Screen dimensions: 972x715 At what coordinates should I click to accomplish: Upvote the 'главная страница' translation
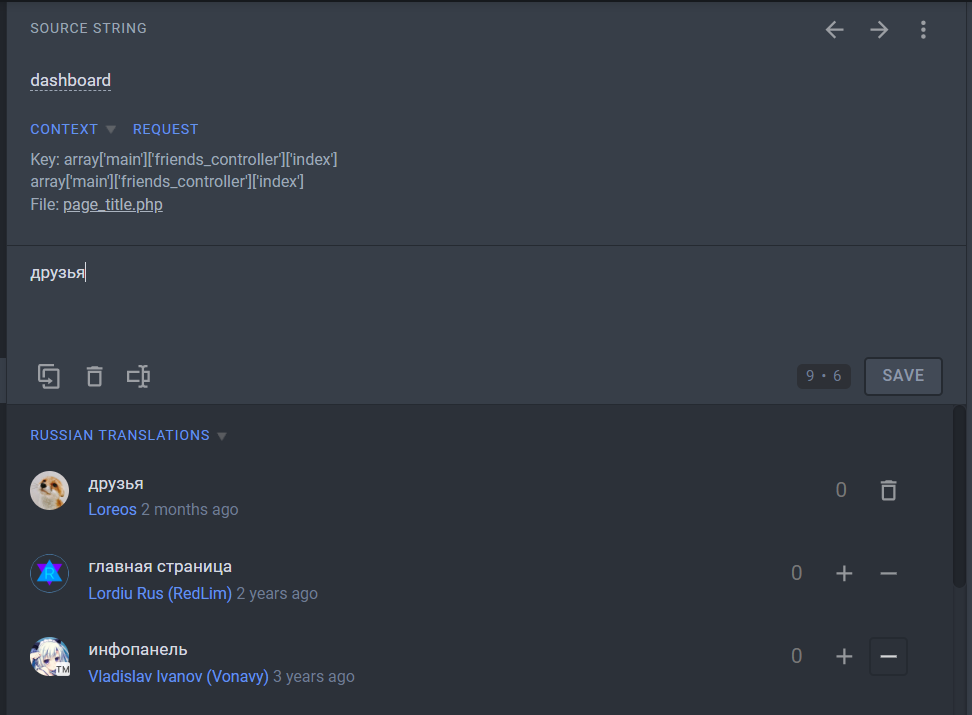pos(844,573)
